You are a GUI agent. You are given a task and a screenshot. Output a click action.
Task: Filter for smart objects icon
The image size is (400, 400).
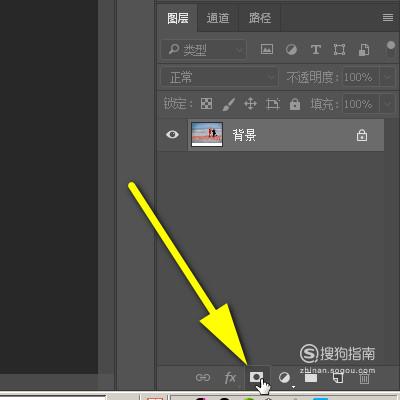click(364, 50)
